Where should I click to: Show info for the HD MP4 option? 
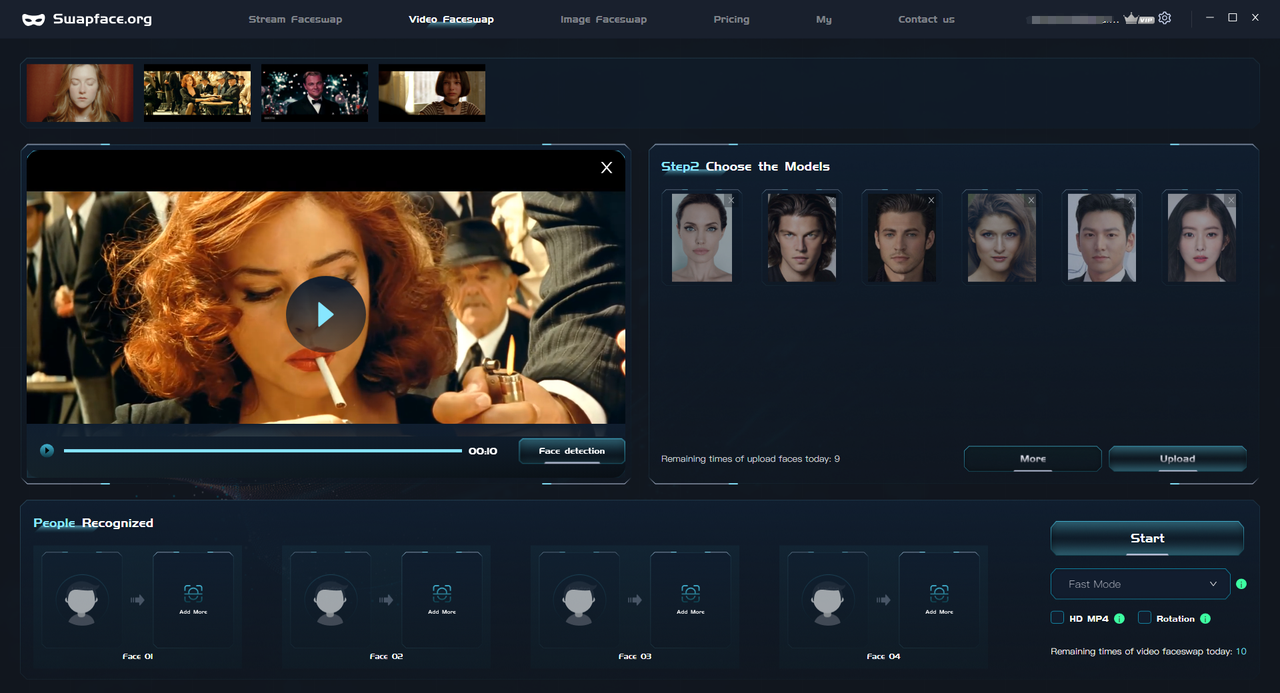point(1119,619)
